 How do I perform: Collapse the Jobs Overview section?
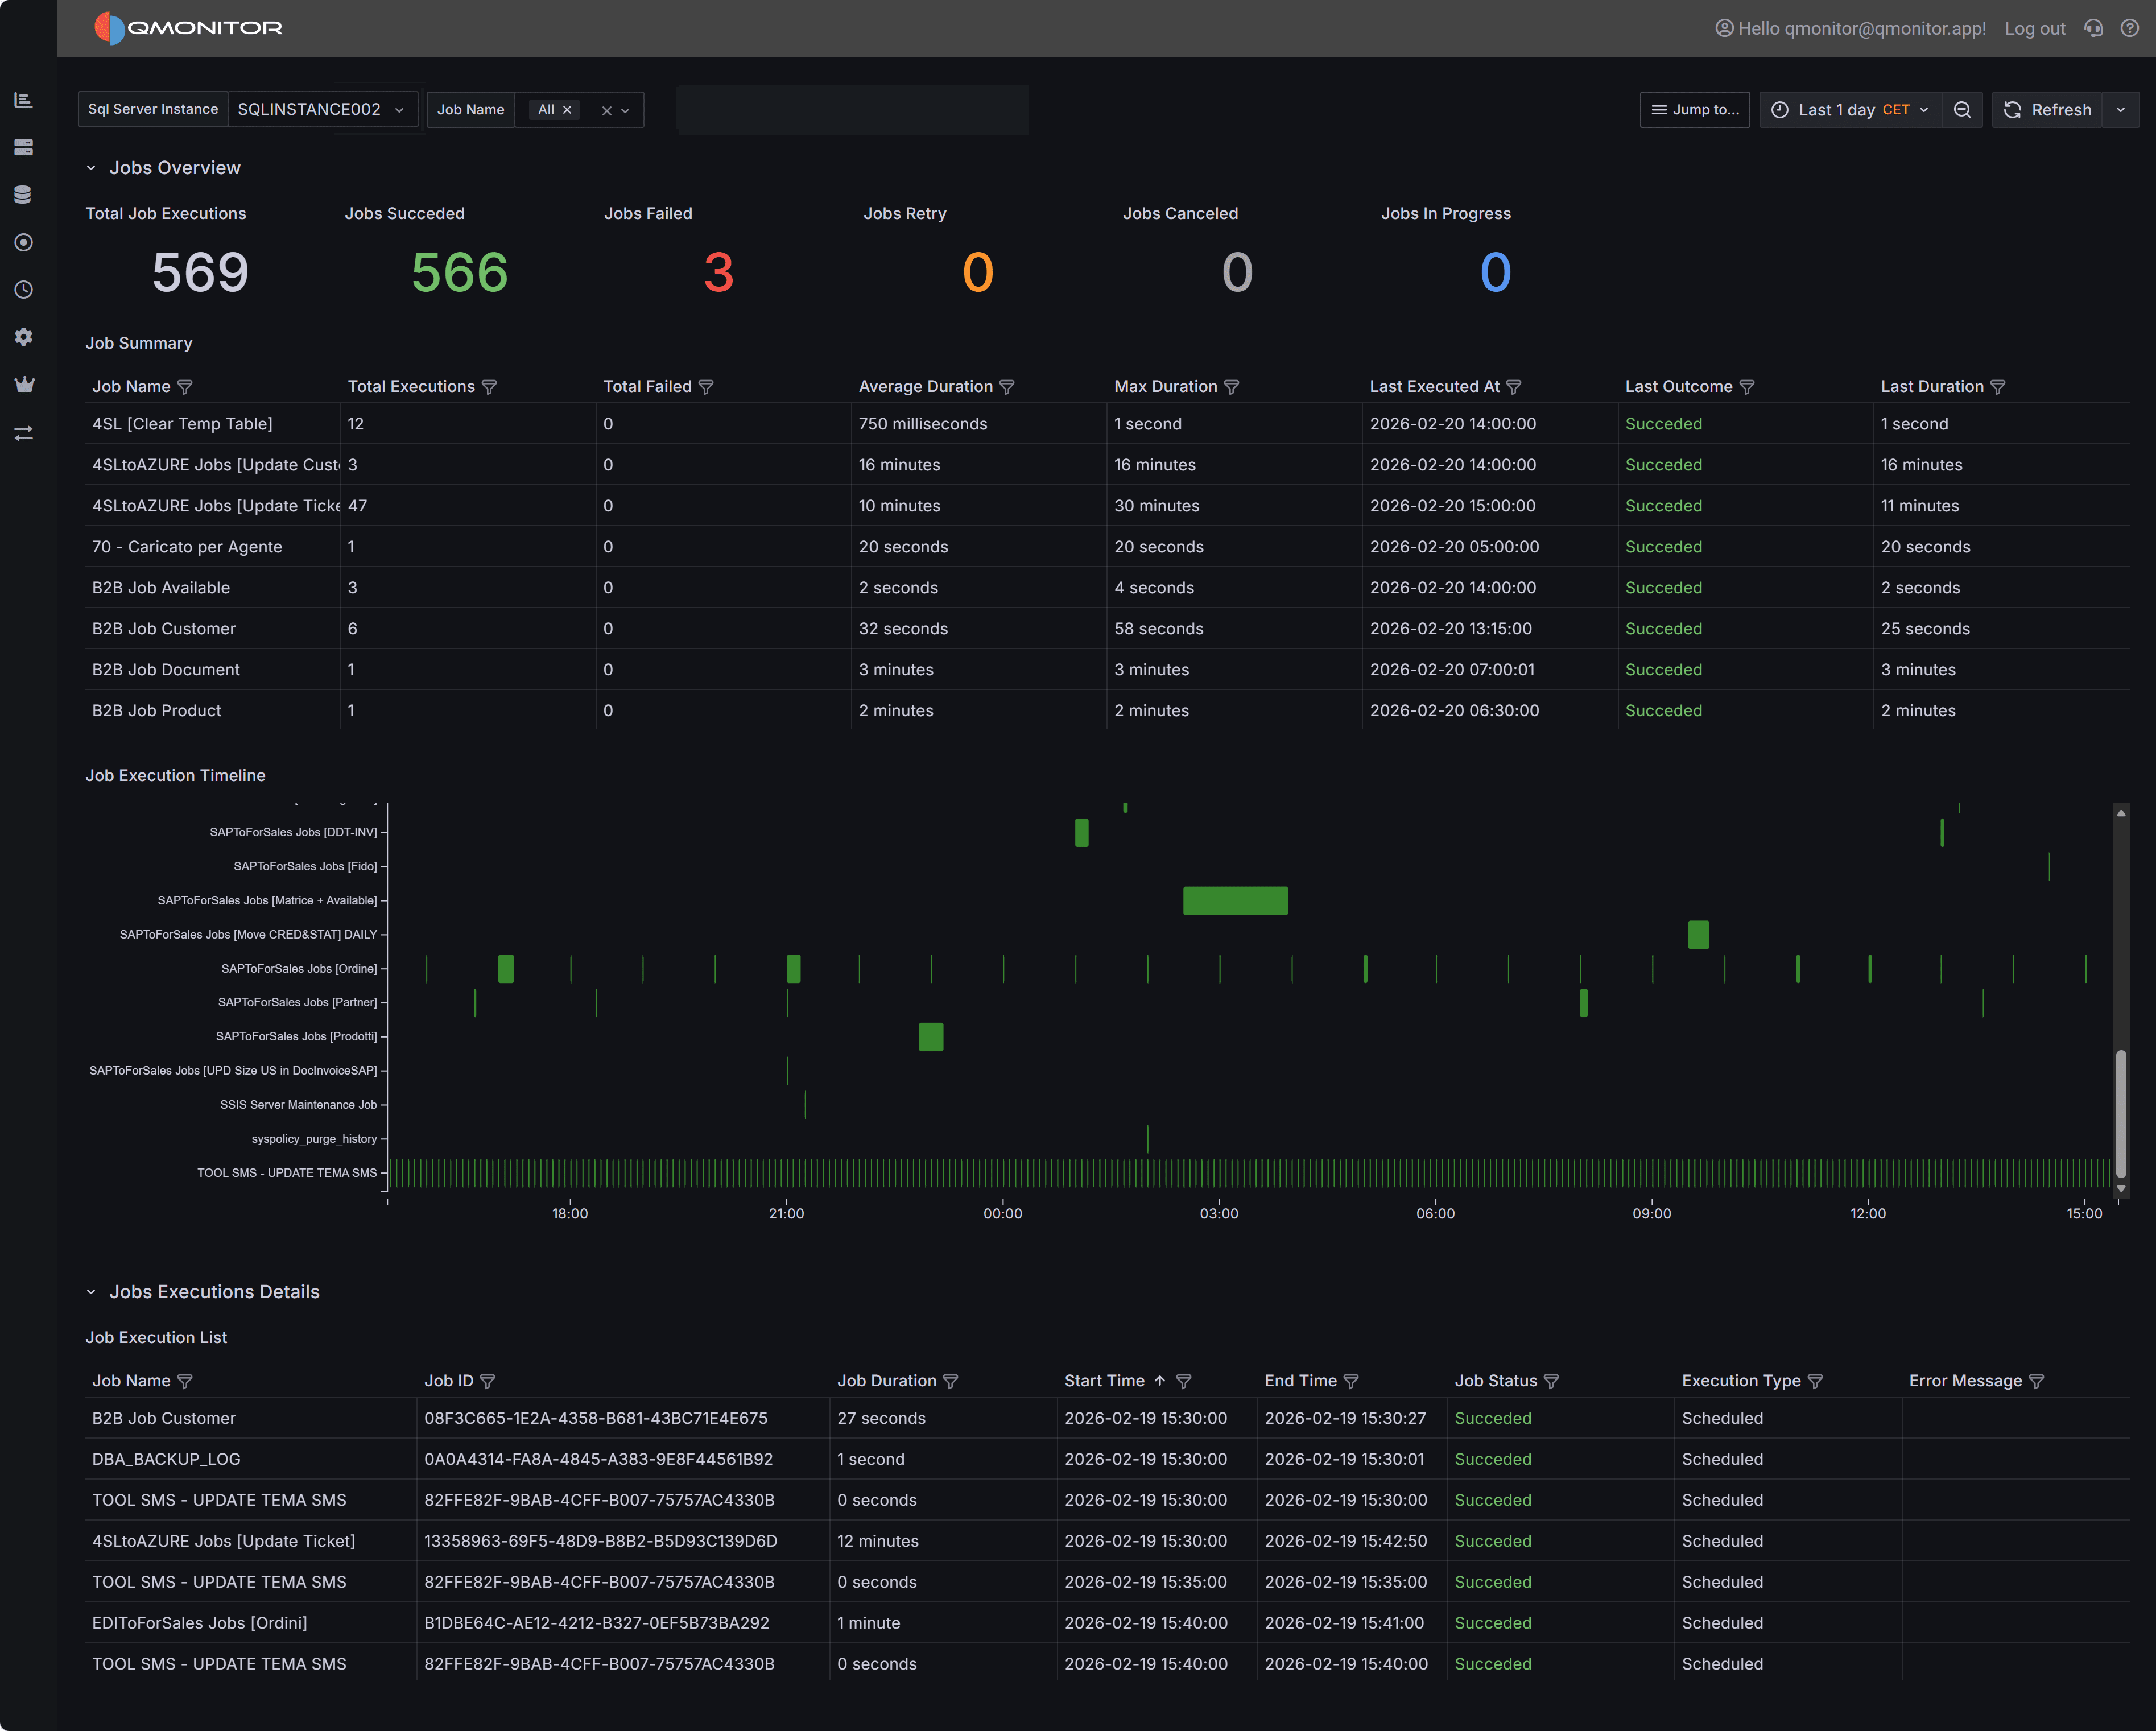pyautogui.click(x=92, y=167)
